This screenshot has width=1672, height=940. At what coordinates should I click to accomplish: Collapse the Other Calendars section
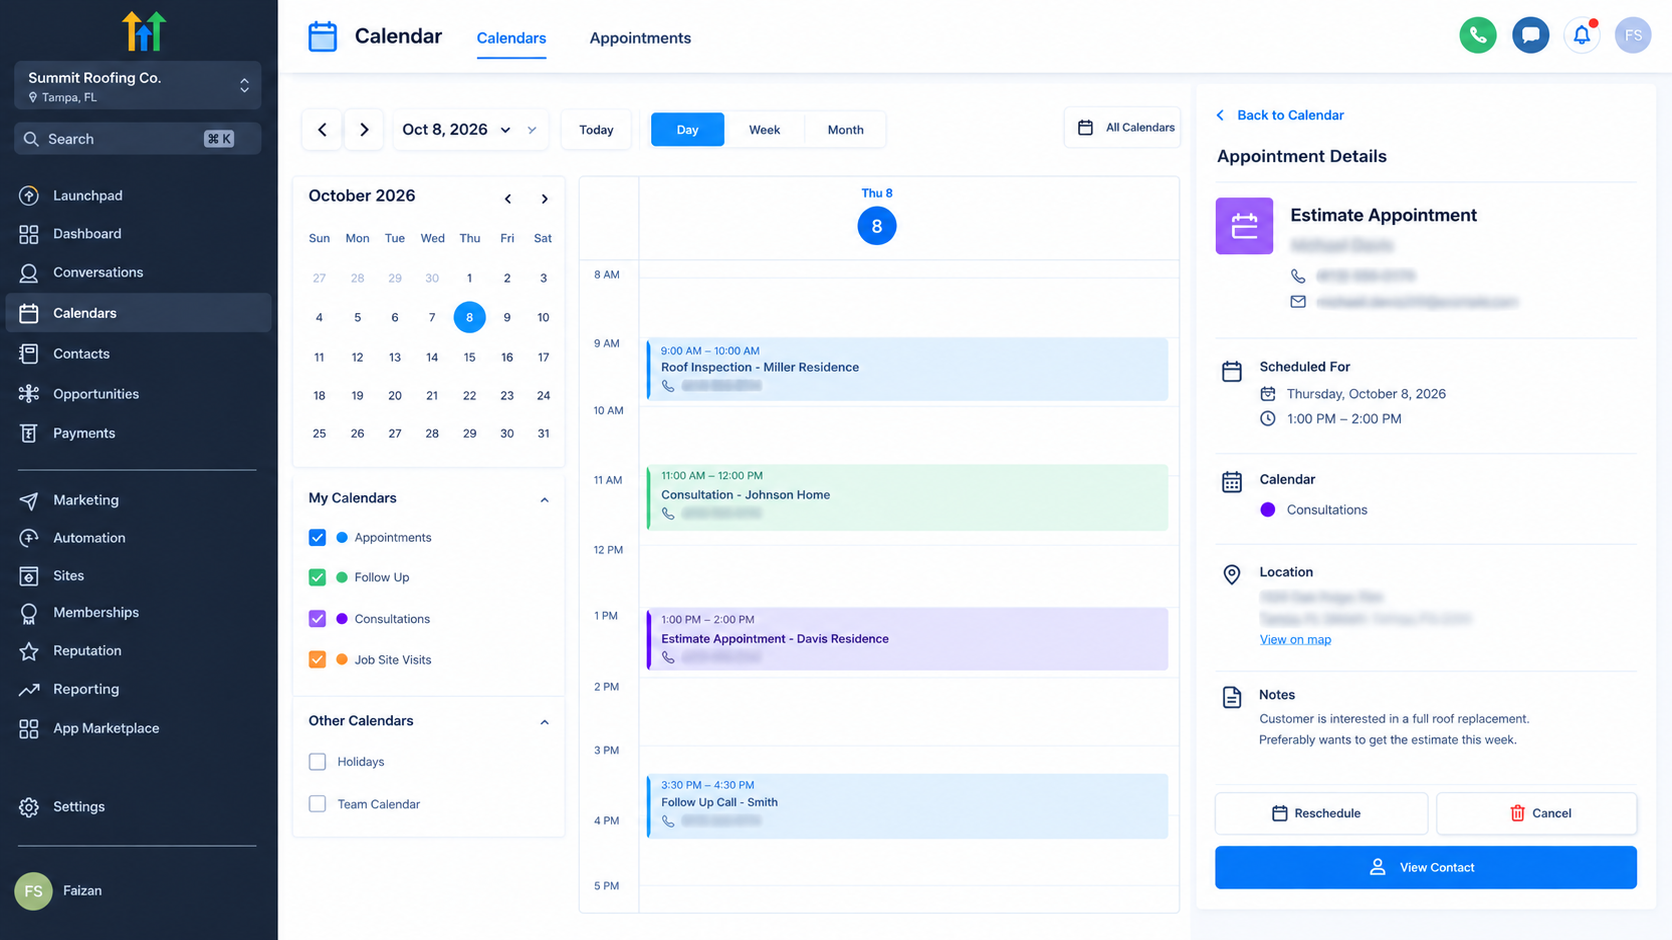tap(544, 722)
